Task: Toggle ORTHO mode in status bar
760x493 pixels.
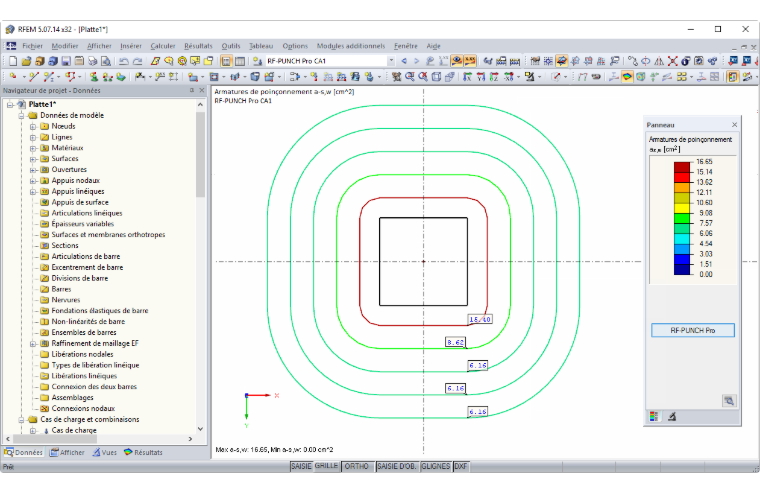Action: pos(357,466)
